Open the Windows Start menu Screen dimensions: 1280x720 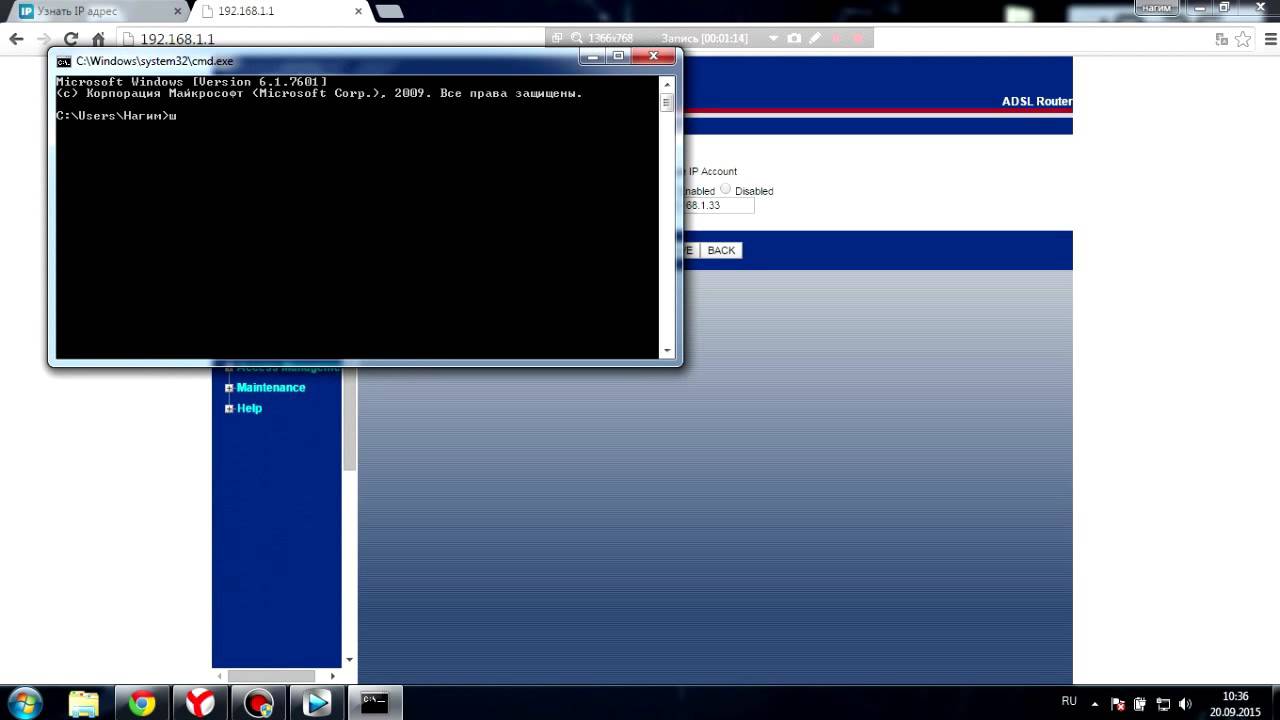click(24, 702)
